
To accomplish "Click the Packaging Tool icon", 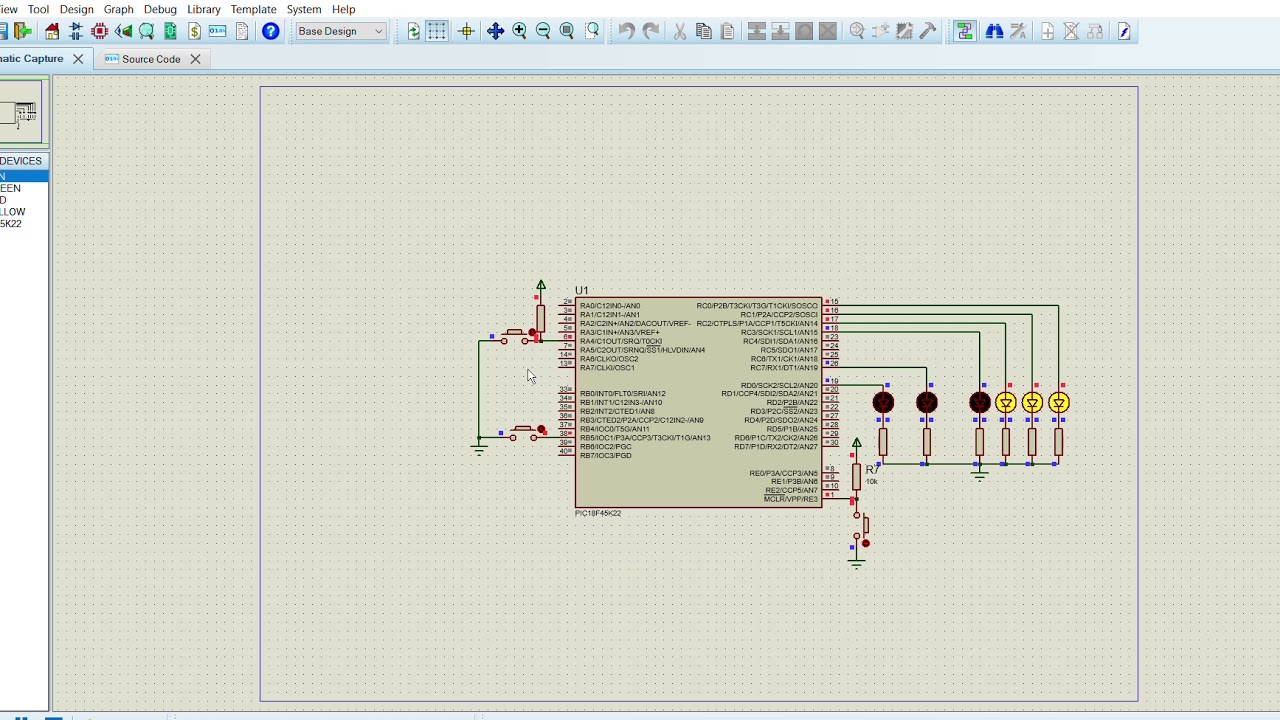I will click(x=904, y=31).
